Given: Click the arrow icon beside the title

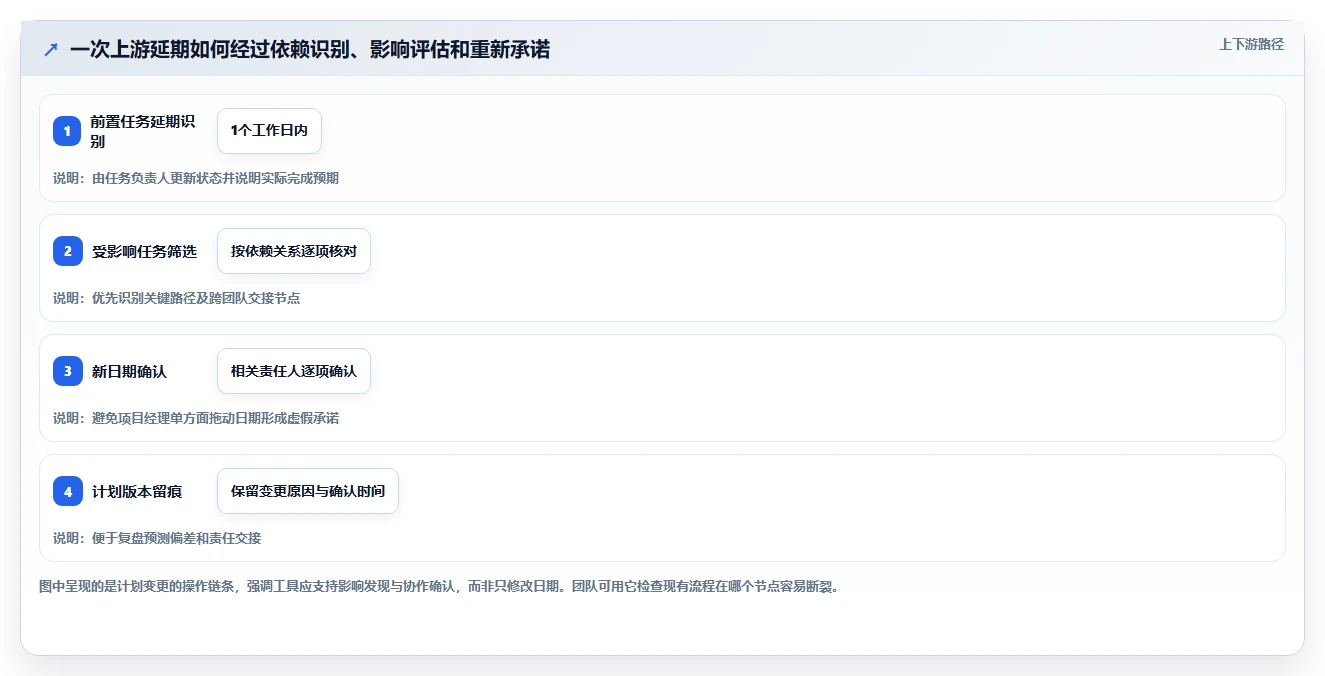Looking at the screenshot, I should (x=51, y=49).
